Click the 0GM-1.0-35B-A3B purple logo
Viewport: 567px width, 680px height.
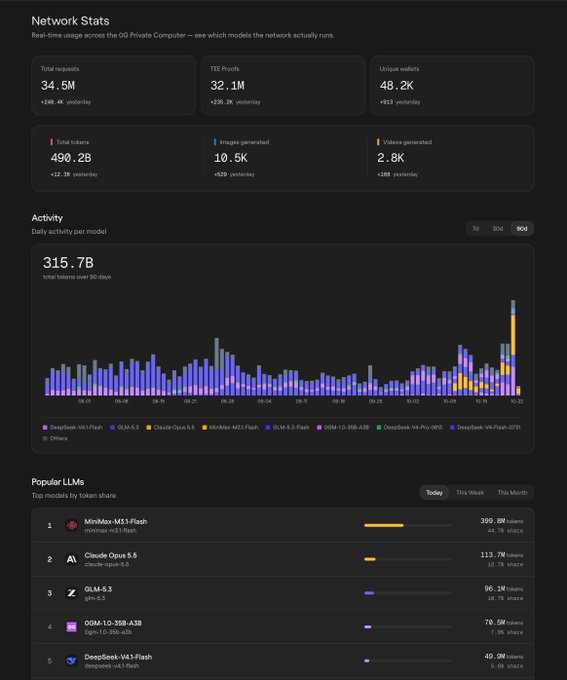coord(72,627)
